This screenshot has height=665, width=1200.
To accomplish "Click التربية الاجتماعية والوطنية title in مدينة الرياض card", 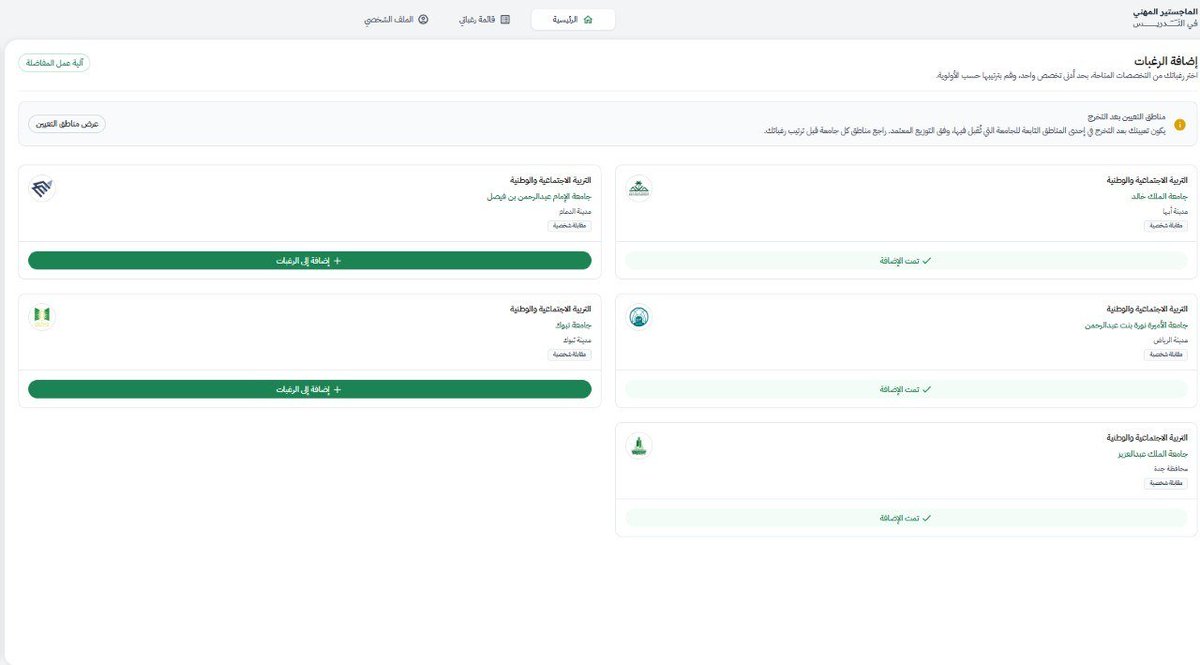I will (x=1148, y=309).
